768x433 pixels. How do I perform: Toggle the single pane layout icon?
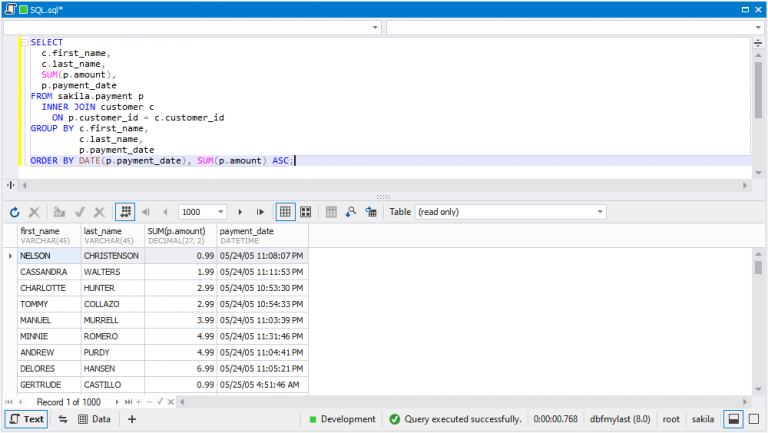(x=754, y=419)
